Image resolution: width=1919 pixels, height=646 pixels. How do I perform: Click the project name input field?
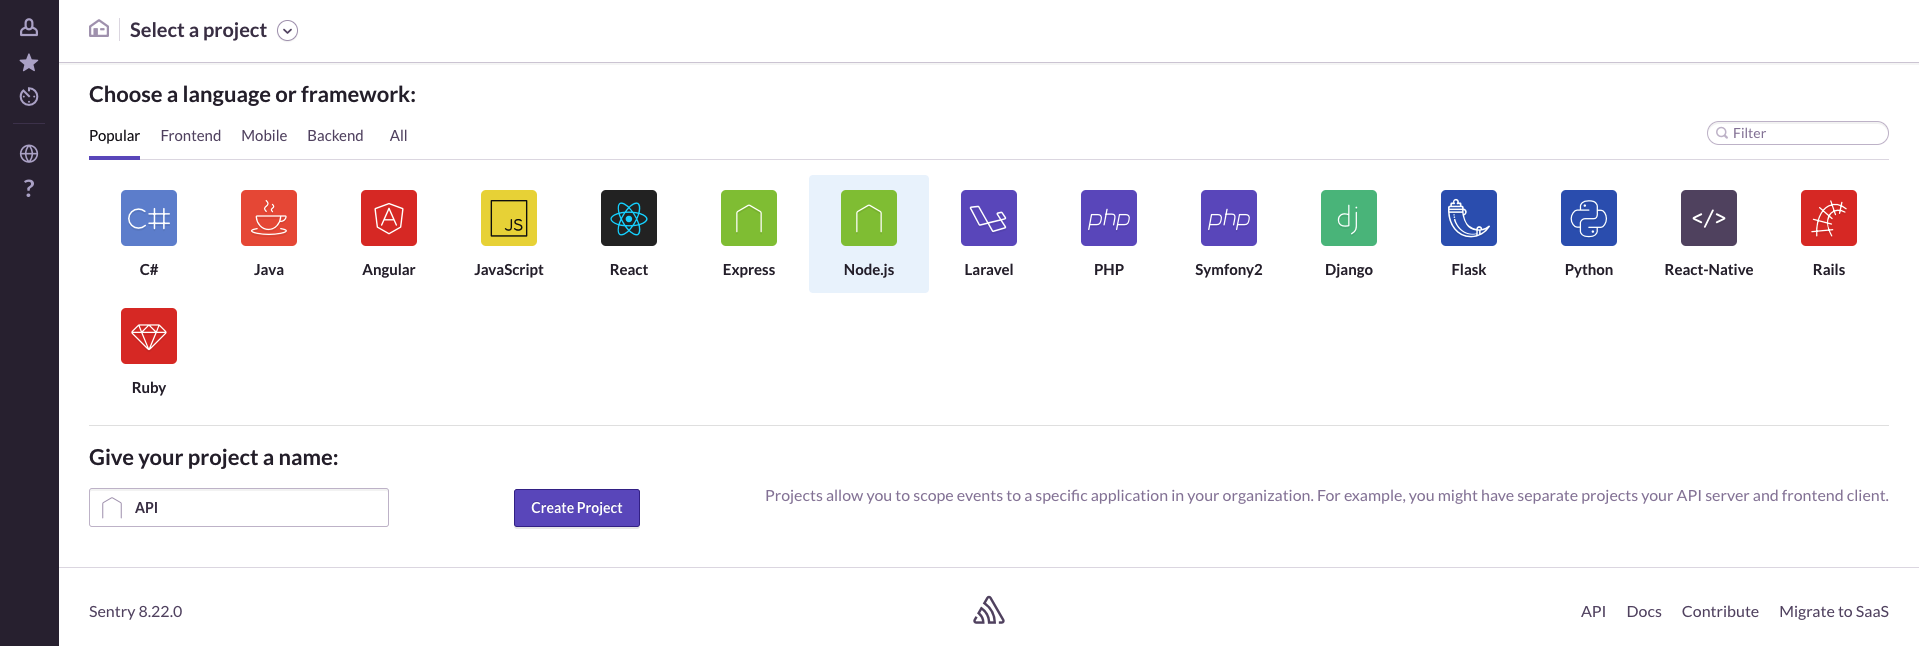(x=255, y=508)
